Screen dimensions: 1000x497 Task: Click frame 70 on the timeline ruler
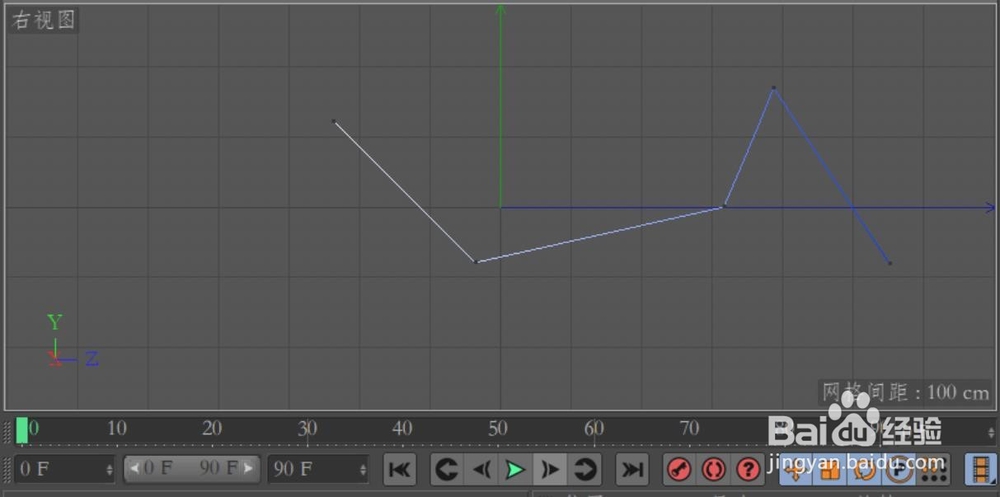(689, 429)
